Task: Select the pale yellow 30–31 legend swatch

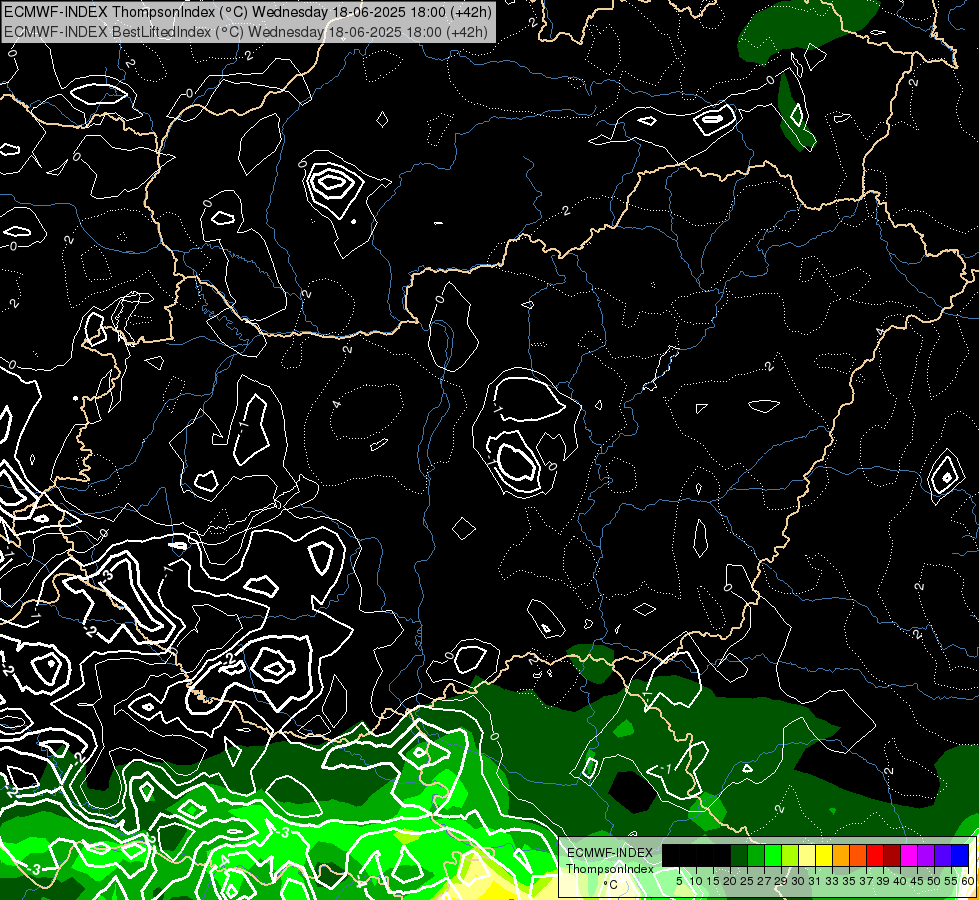Action: [807, 855]
